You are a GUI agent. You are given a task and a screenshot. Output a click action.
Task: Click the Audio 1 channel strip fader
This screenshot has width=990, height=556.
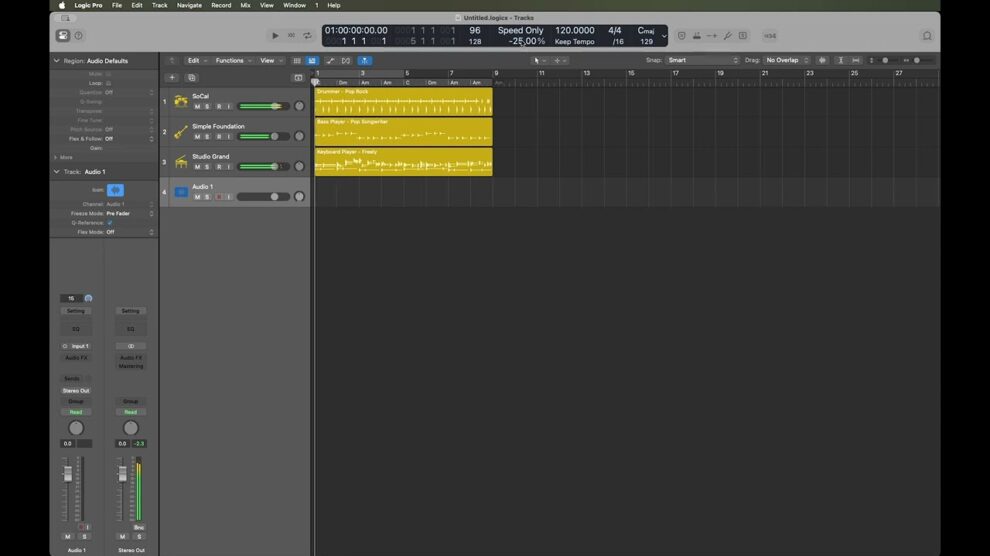tap(68, 474)
